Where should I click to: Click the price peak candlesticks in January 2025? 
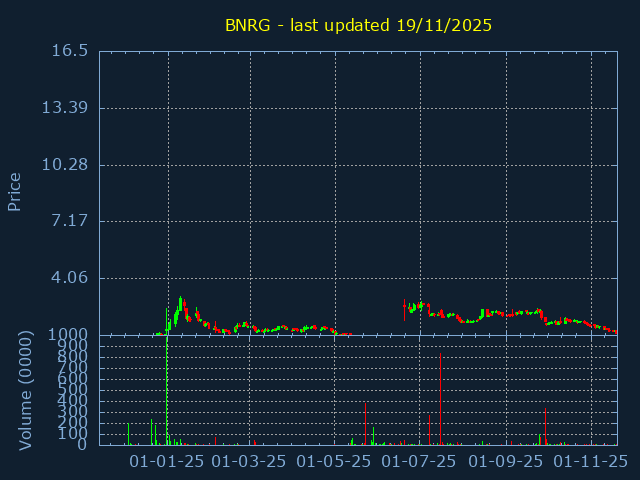tap(181, 303)
